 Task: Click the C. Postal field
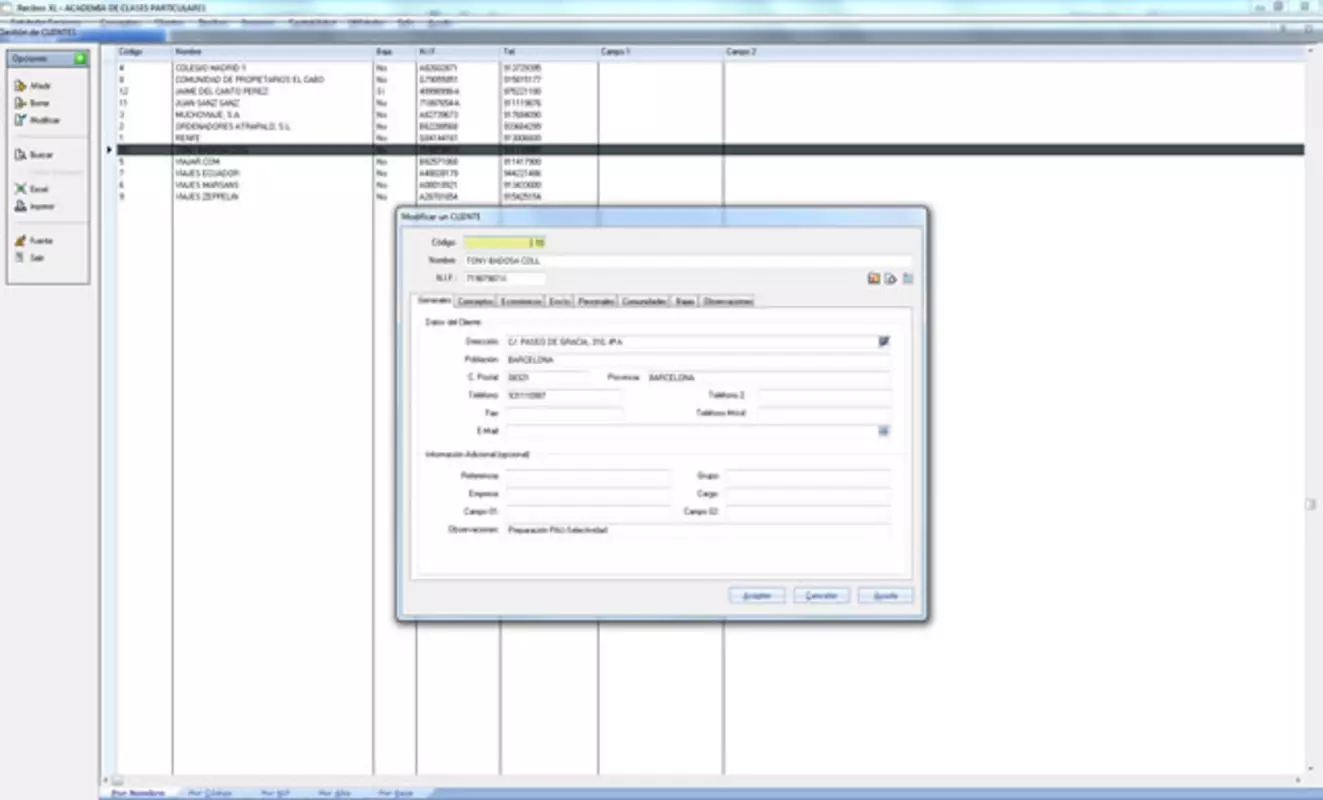pyautogui.click(x=547, y=378)
